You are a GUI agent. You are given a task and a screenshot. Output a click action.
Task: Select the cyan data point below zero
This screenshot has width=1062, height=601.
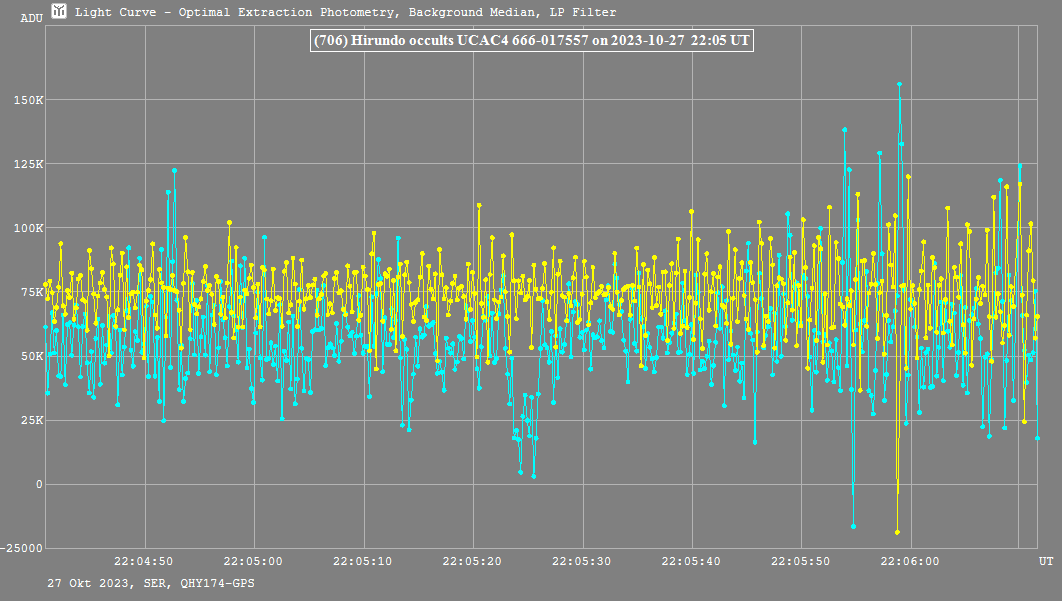point(853,526)
